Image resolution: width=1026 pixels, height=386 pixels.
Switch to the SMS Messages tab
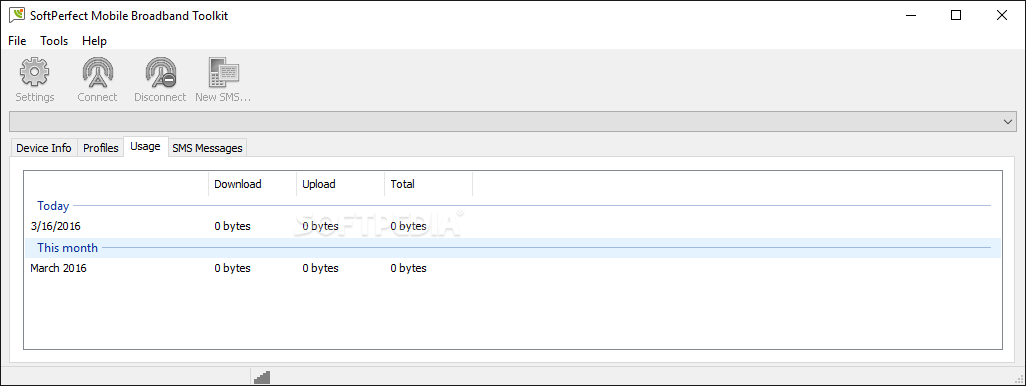[207, 148]
